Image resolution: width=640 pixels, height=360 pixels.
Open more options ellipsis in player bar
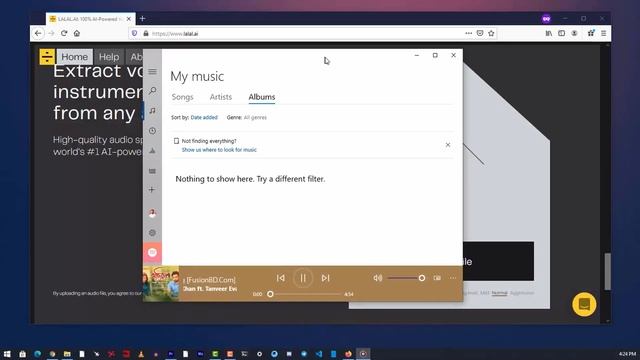point(453,278)
